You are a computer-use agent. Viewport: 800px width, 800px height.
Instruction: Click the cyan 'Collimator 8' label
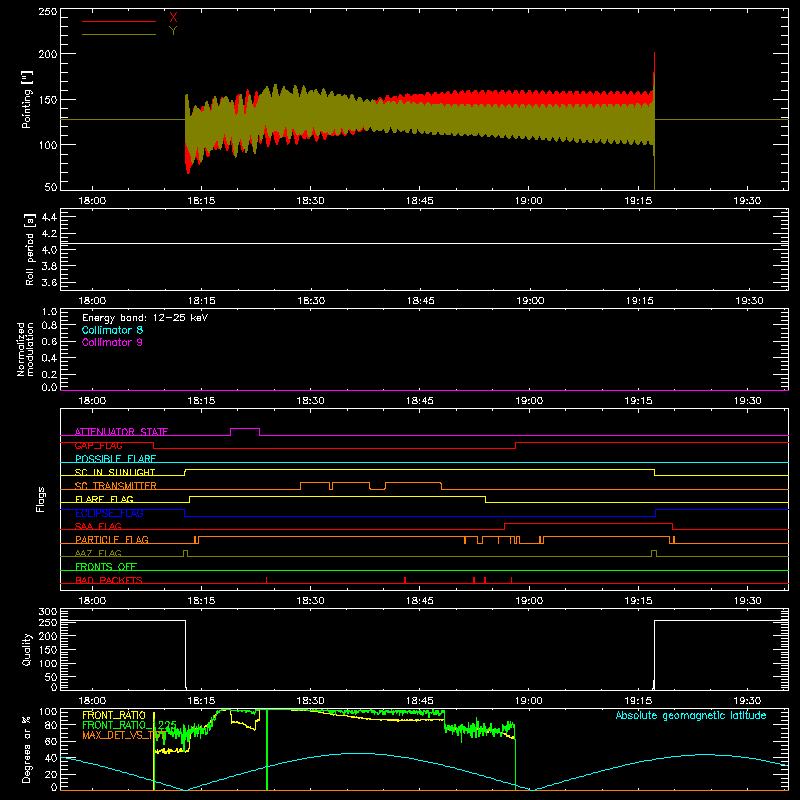112,330
